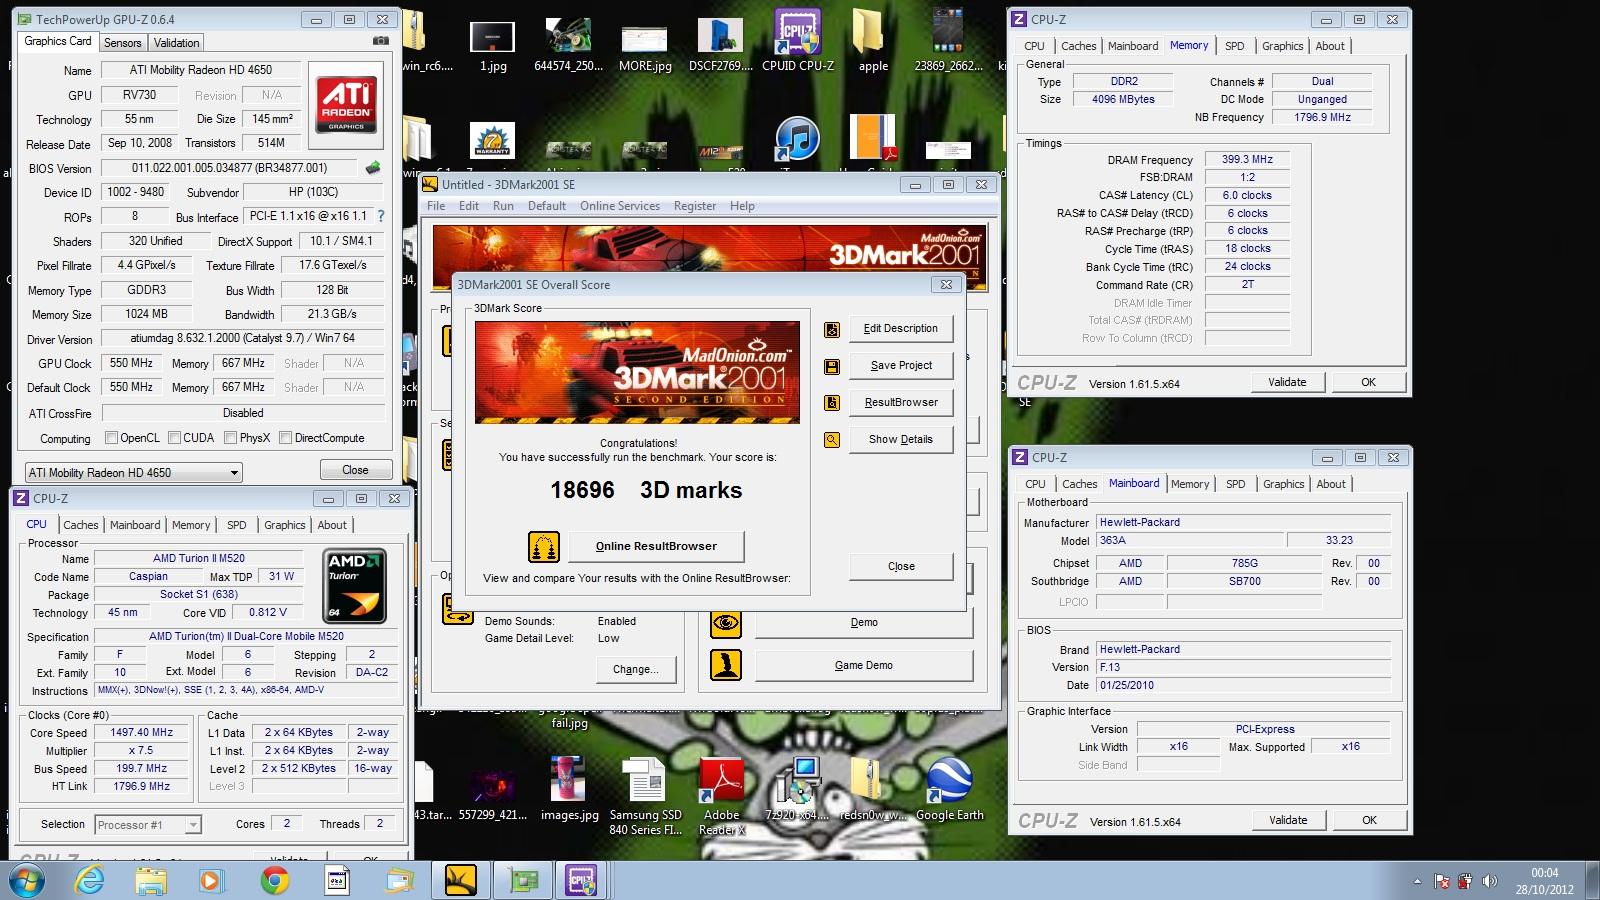Click the GPU-Z Name field
Image resolution: width=1600 pixels, height=900 pixels.
click(200, 70)
